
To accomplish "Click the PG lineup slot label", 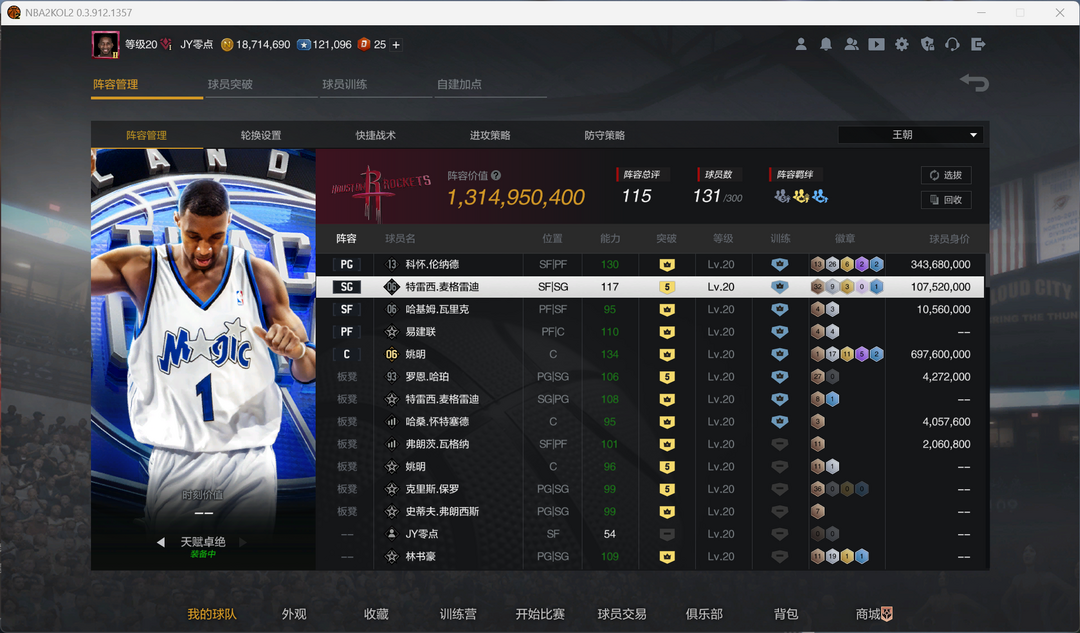I will click(346, 264).
